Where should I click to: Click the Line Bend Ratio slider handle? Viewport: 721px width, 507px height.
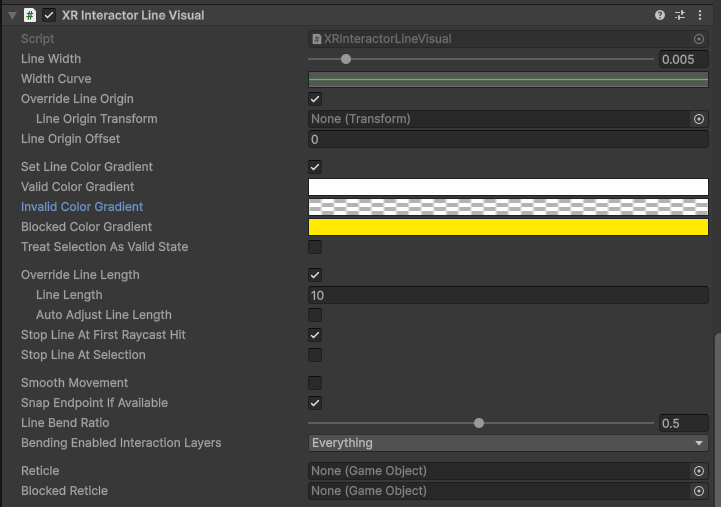(x=479, y=423)
